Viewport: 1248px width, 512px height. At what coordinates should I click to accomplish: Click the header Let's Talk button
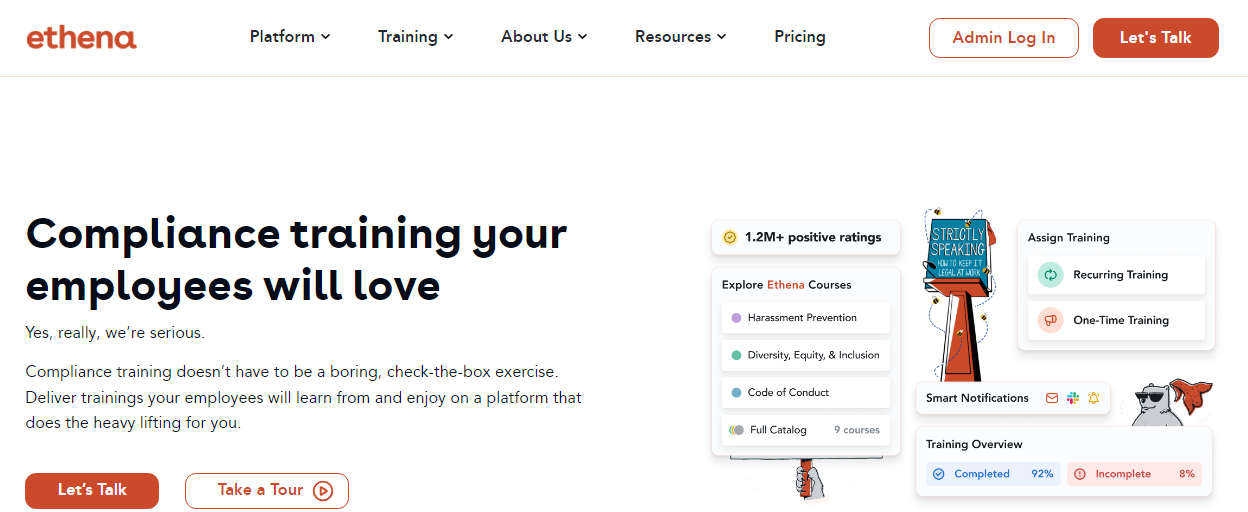click(1156, 38)
